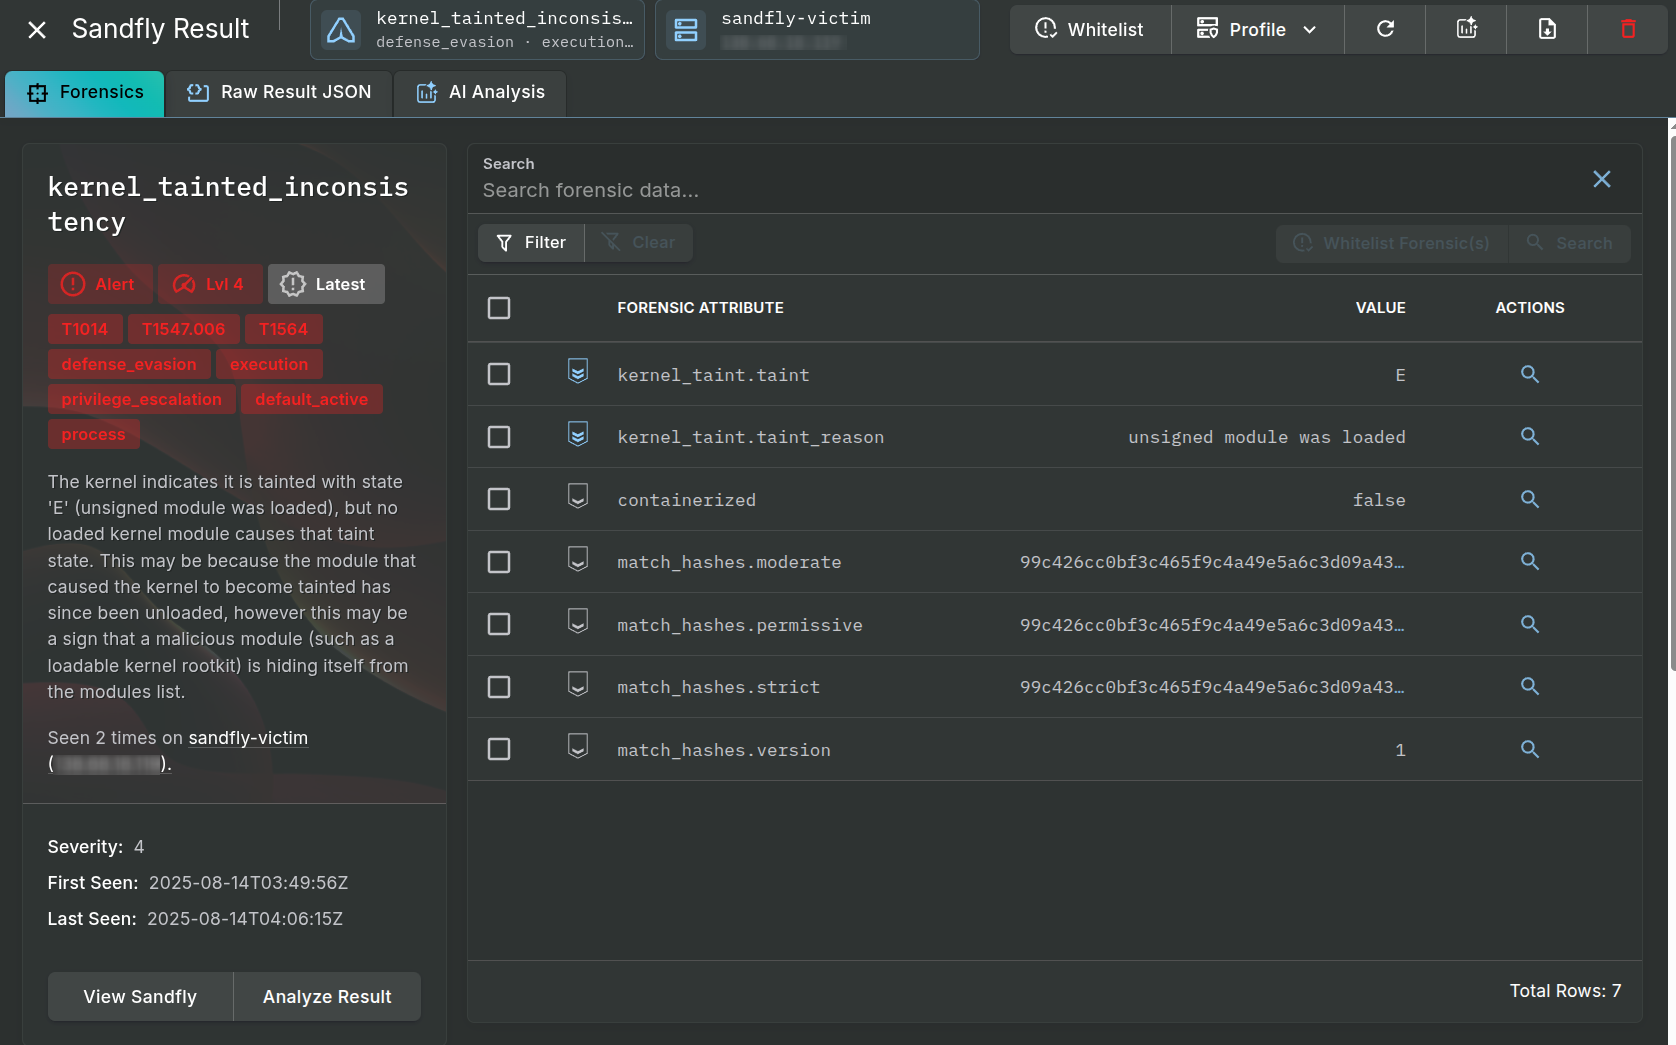Click the shield icon beside match_hashes.moderate
The image size is (1676, 1045).
click(578, 559)
